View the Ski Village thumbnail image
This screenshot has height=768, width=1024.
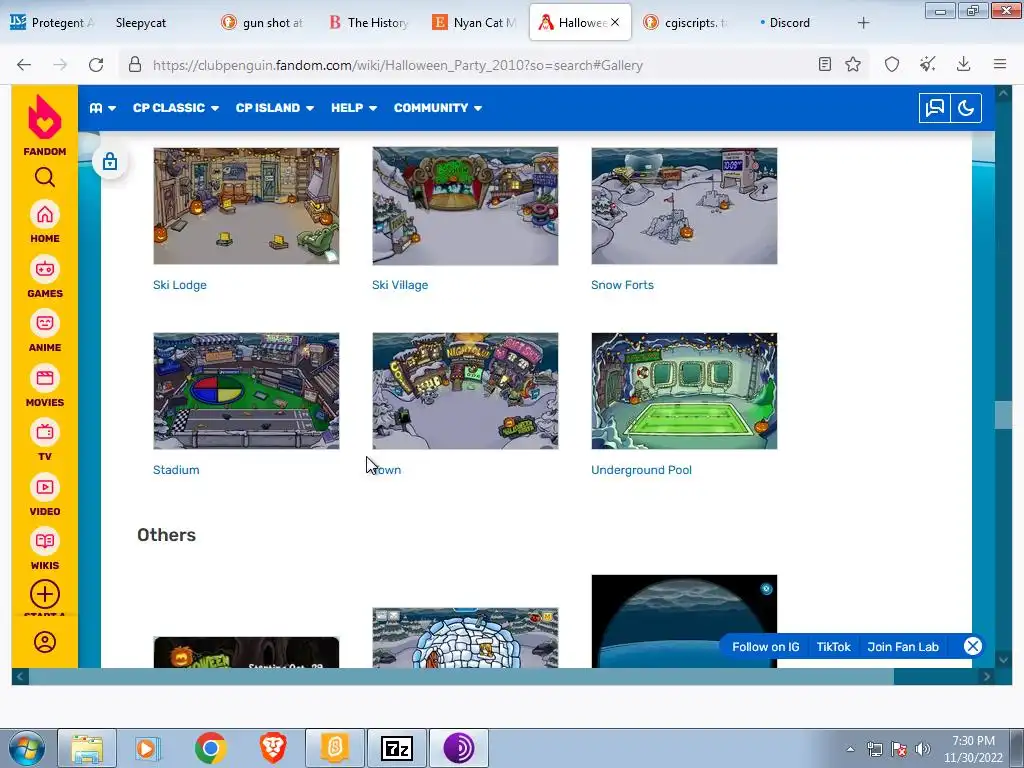[x=465, y=206]
